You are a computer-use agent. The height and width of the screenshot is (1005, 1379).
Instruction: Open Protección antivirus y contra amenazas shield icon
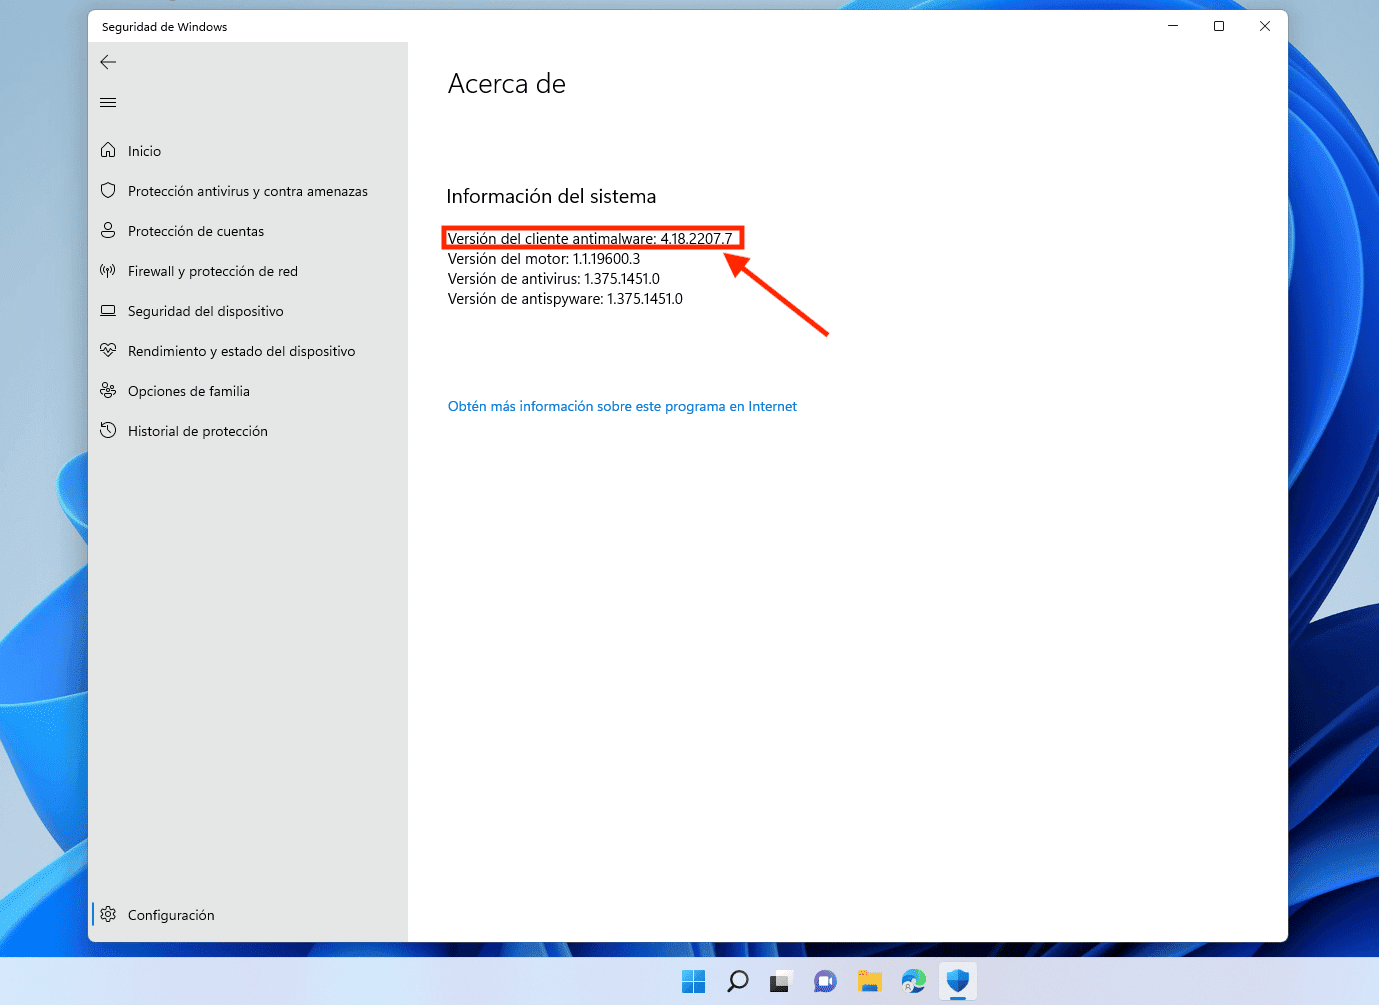pos(108,190)
